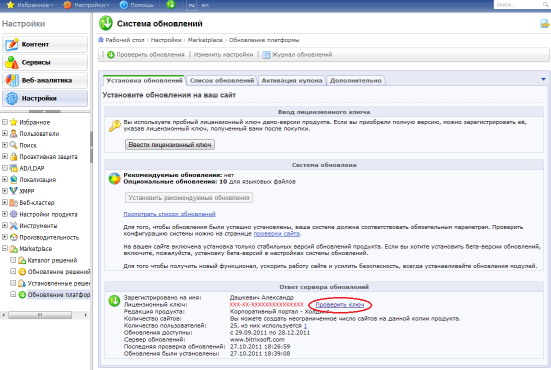Open Журнал обновлений from toolbar
Viewport: 551px width, 370px height.
tap(297, 54)
